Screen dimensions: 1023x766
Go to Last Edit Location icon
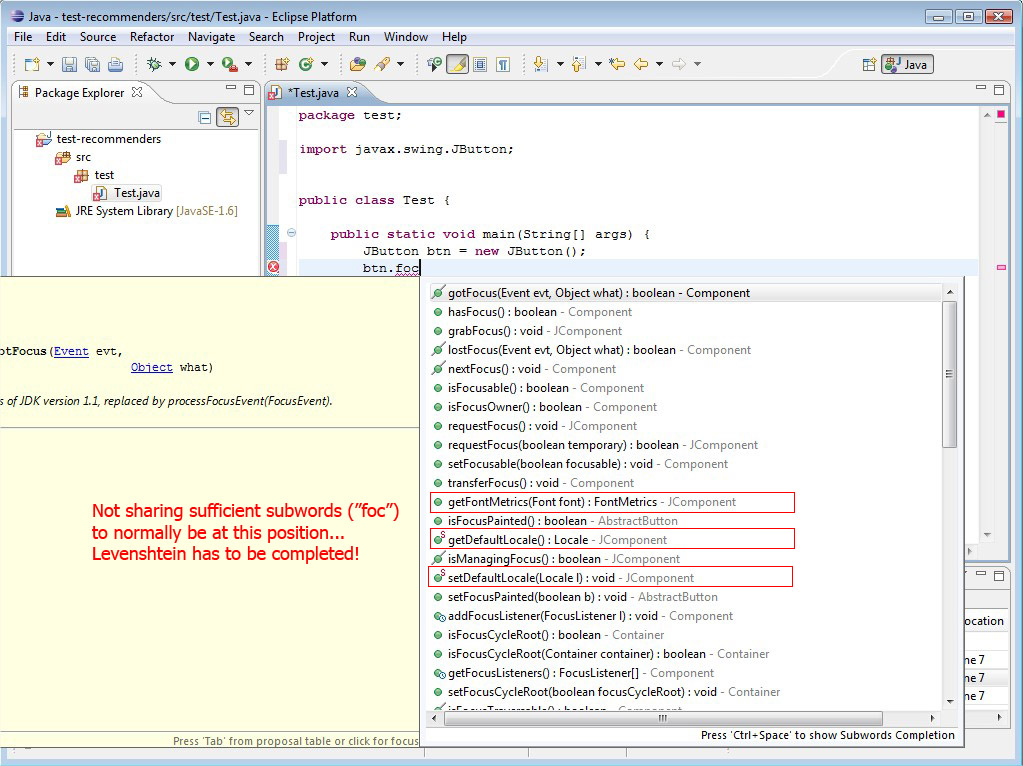pyautogui.click(x=617, y=64)
